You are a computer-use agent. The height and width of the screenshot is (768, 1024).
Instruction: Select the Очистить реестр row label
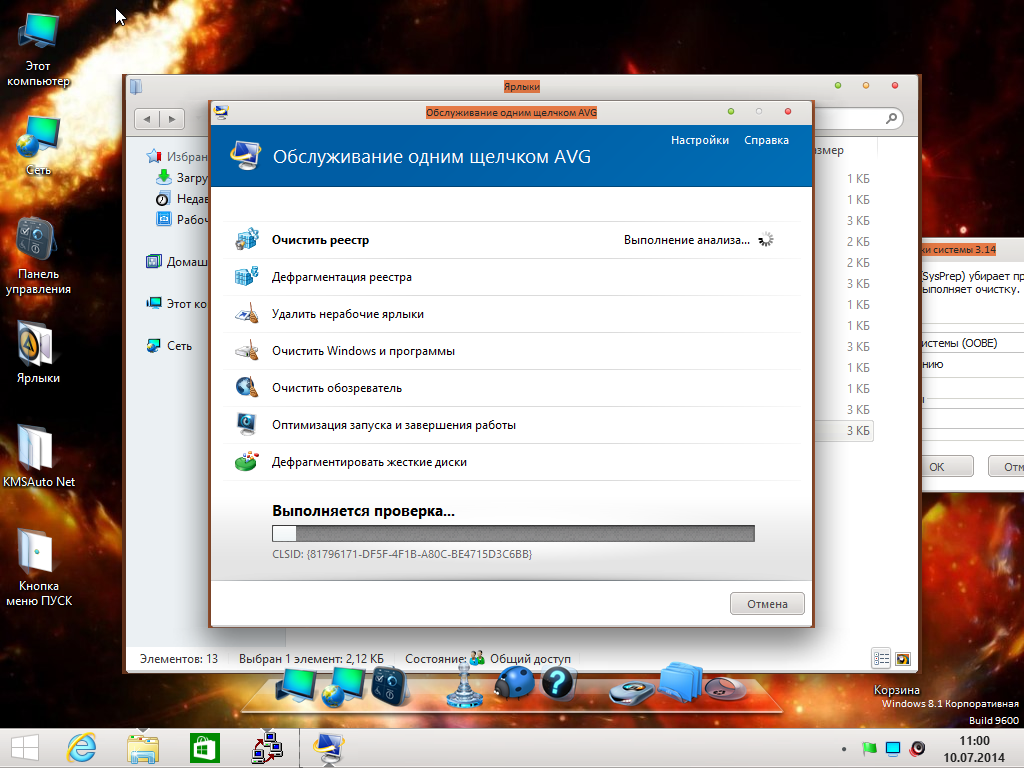320,240
